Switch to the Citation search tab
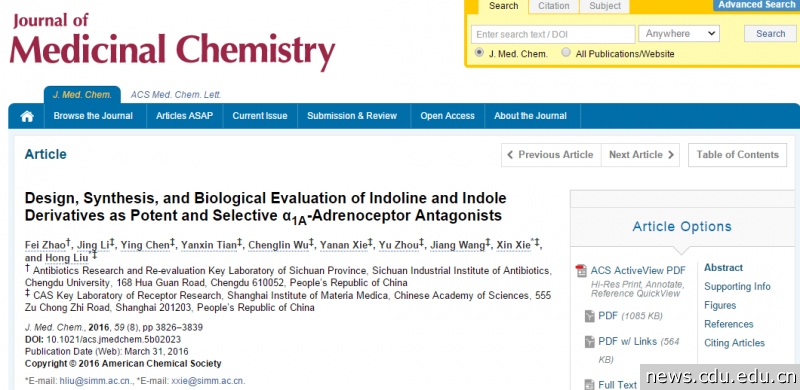The image size is (800, 390). (554, 6)
